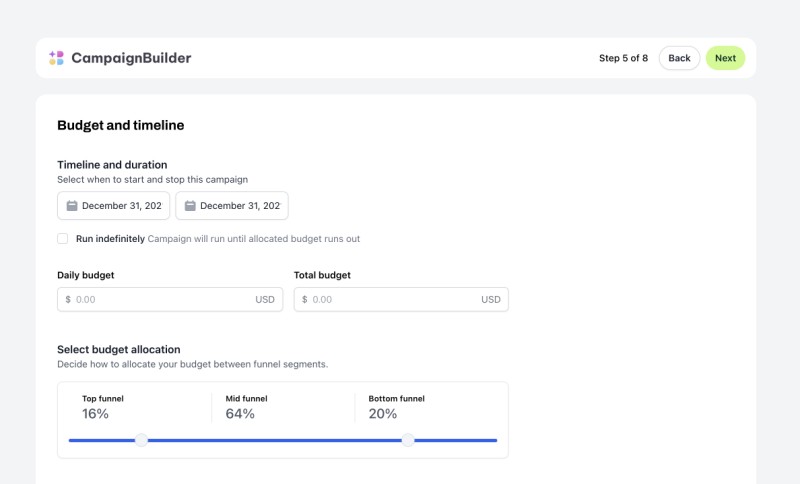
Task: Click the USD label in the Daily budget field
Action: 265,299
